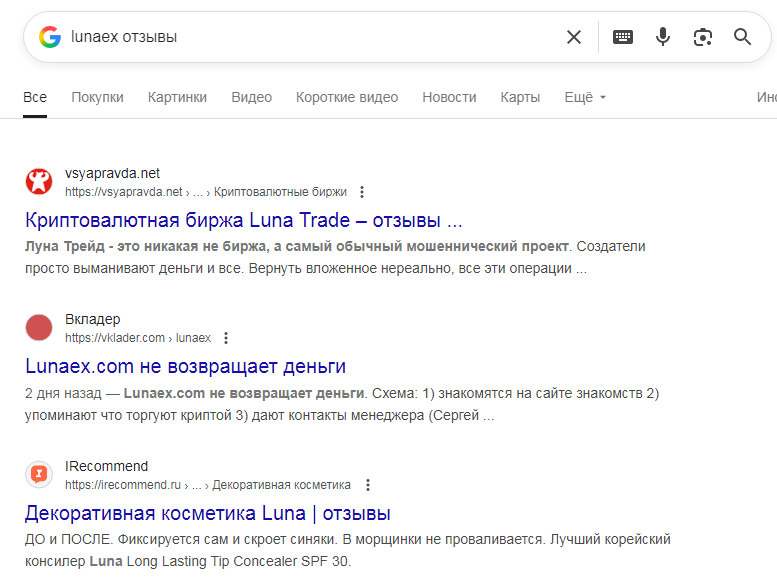Expand the Ещё dropdown menu
This screenshot has height=583, width=777.
pos(585,97)
